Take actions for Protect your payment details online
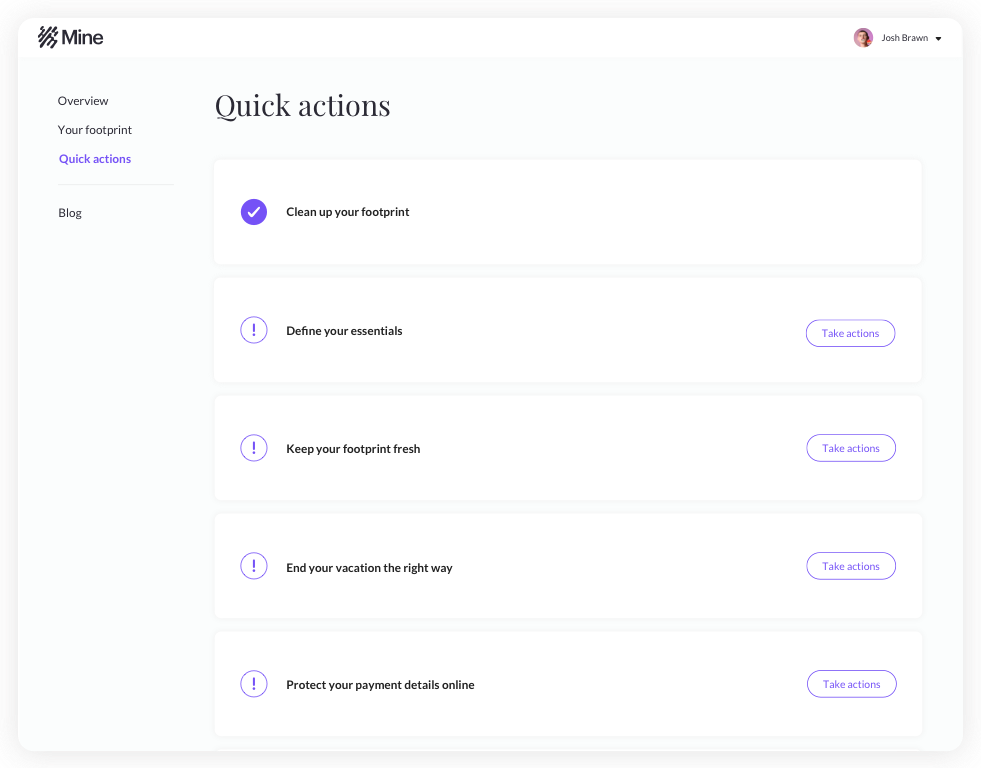 [x=851, y=684]
